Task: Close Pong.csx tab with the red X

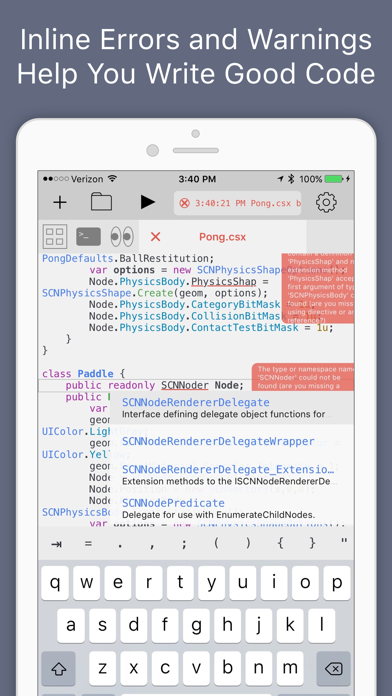Action: 155,237
